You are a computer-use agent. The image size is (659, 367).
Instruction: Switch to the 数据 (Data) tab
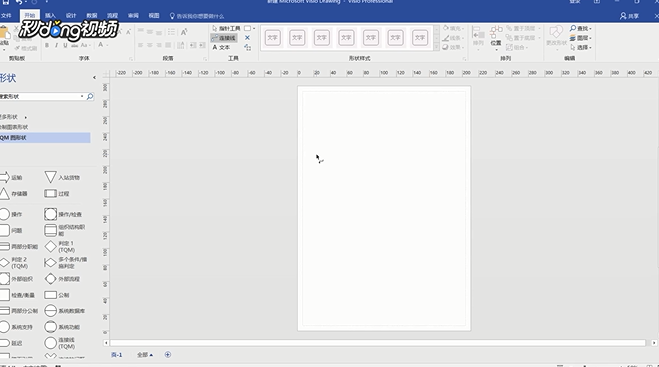click(x=92, y=16)
